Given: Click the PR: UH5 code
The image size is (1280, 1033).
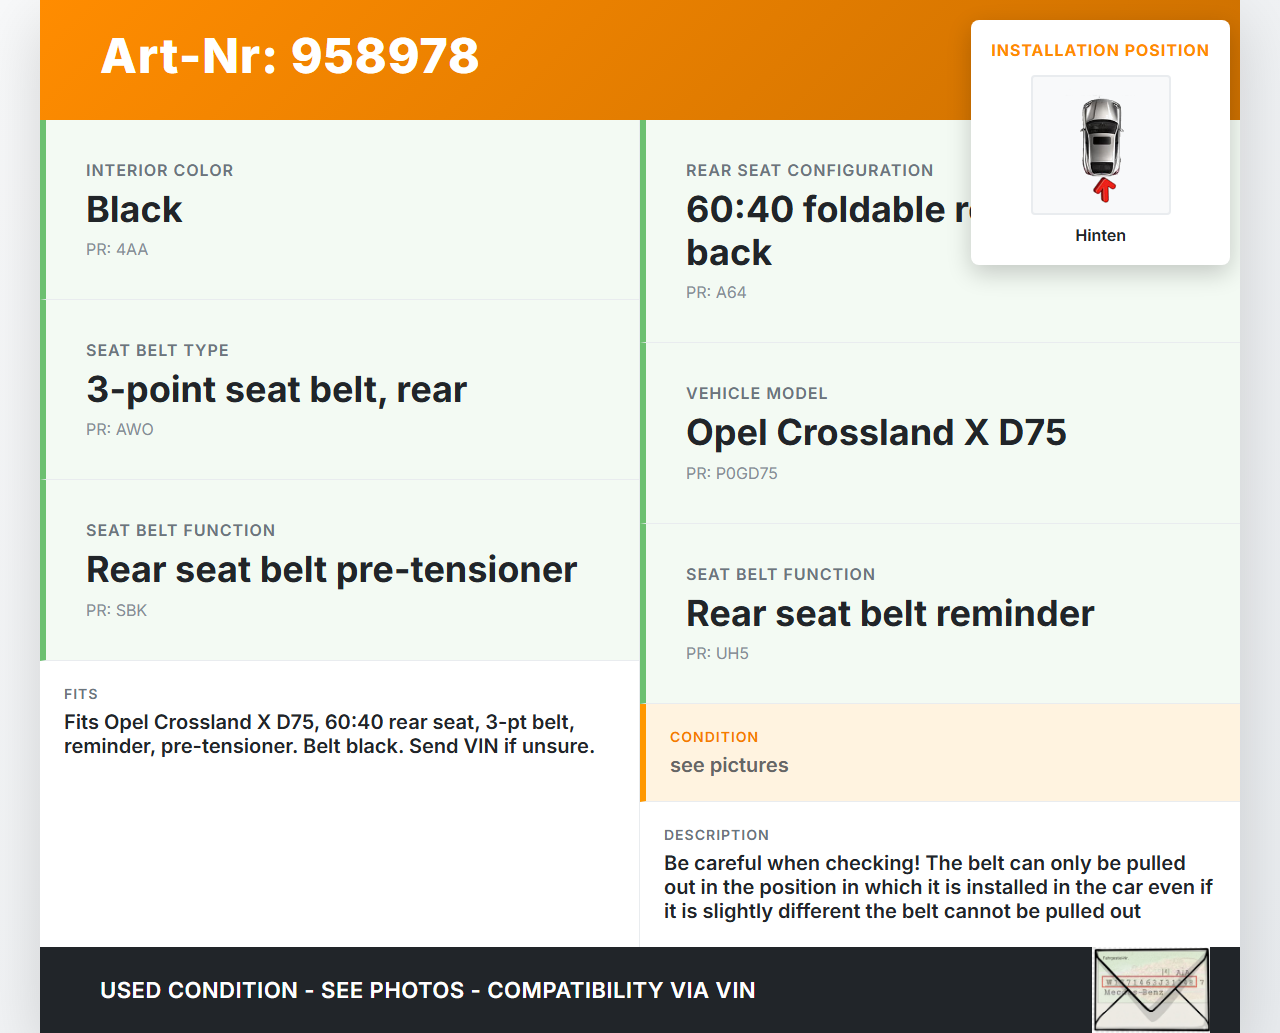Looking at the screenshot, I should (x=717, y=654).
